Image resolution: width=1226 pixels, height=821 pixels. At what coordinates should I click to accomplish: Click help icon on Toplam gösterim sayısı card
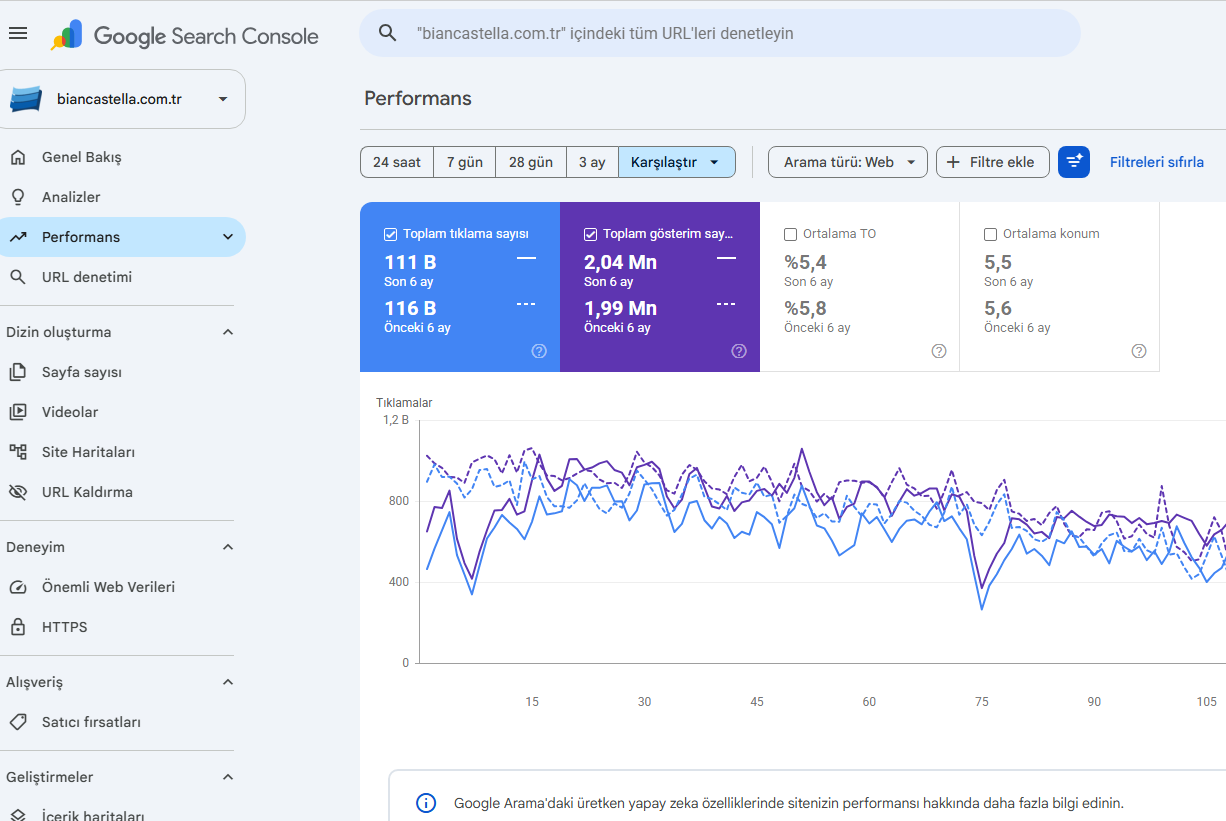739,351
